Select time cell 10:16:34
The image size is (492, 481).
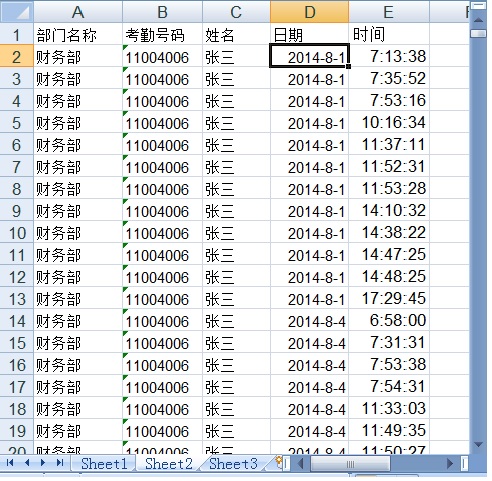click(x=389, y=122)
